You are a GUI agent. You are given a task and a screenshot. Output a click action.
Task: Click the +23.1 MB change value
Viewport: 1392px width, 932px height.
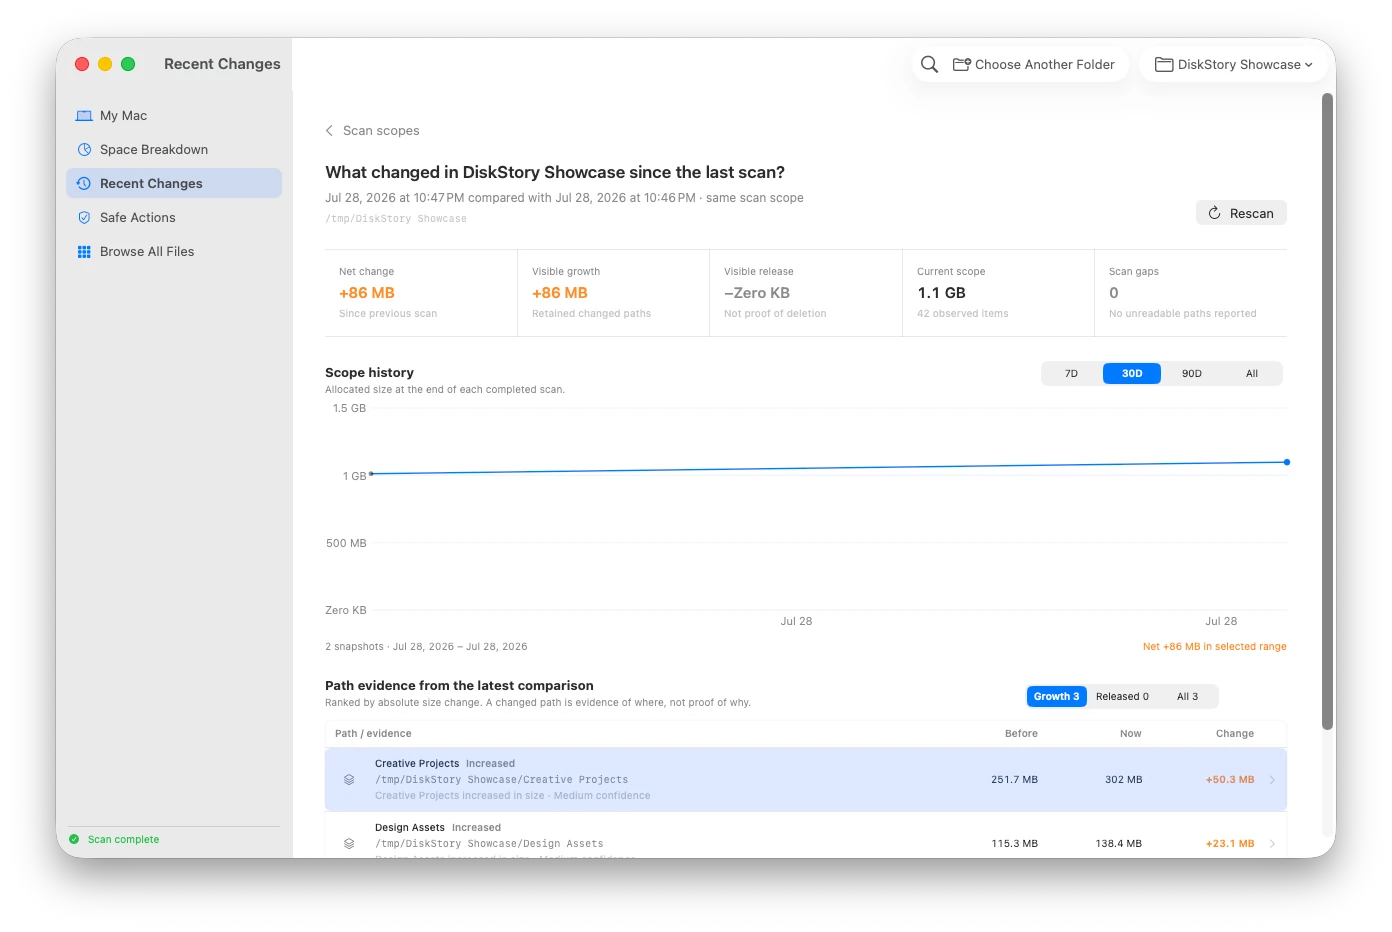pos(1230,844)
